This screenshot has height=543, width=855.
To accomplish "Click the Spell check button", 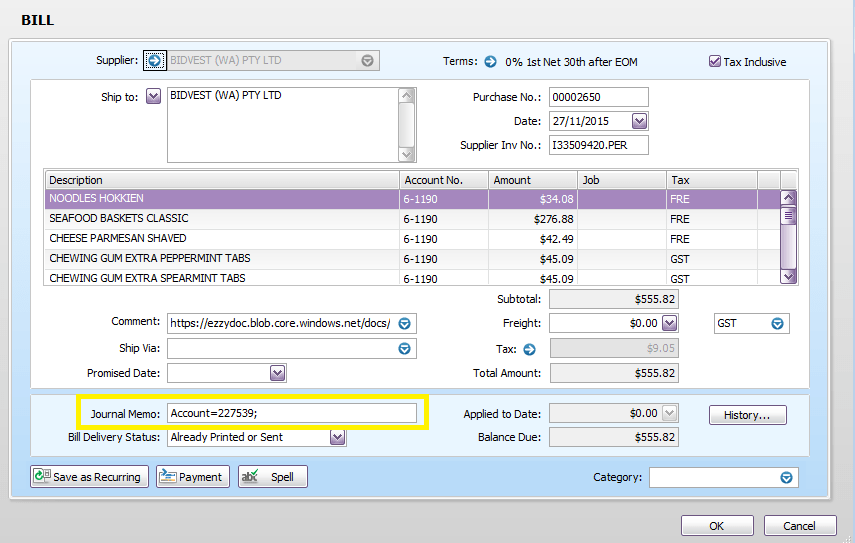I will click(273, 476).
